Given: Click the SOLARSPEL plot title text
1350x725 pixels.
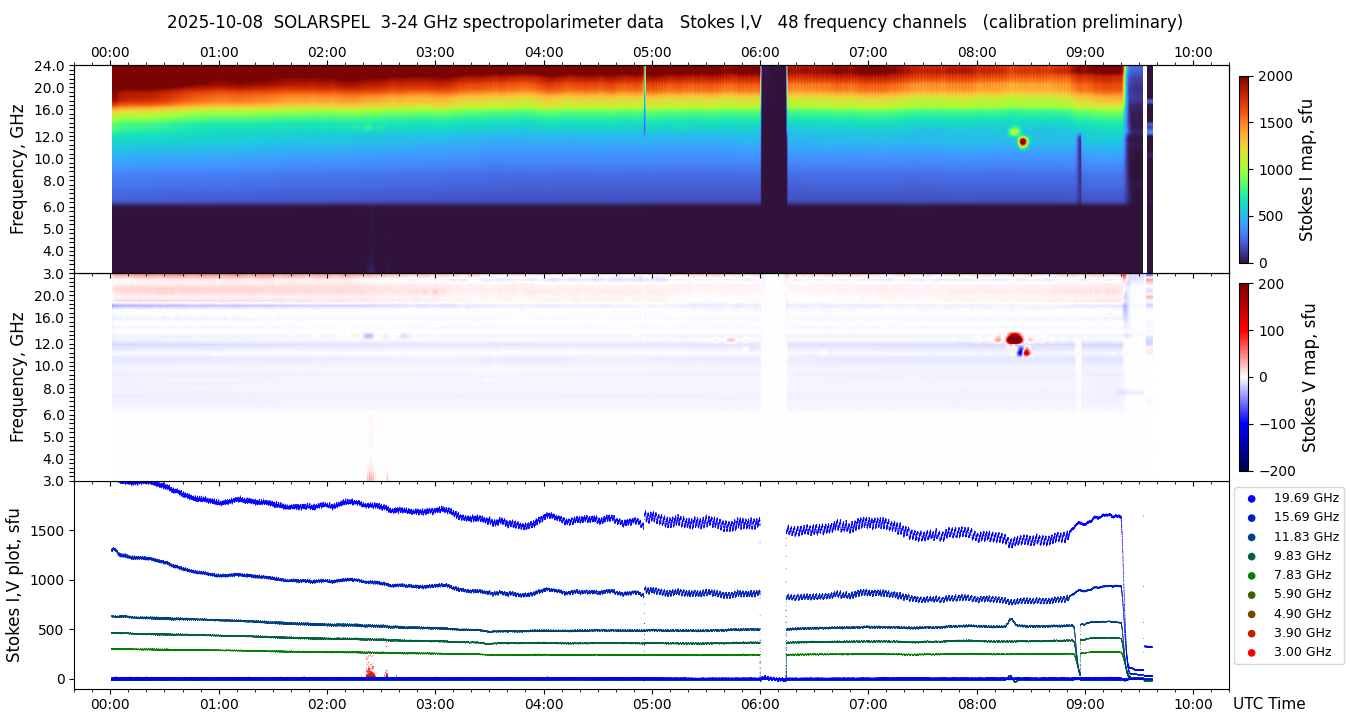Looking at the screenshot, I should 674,22.
